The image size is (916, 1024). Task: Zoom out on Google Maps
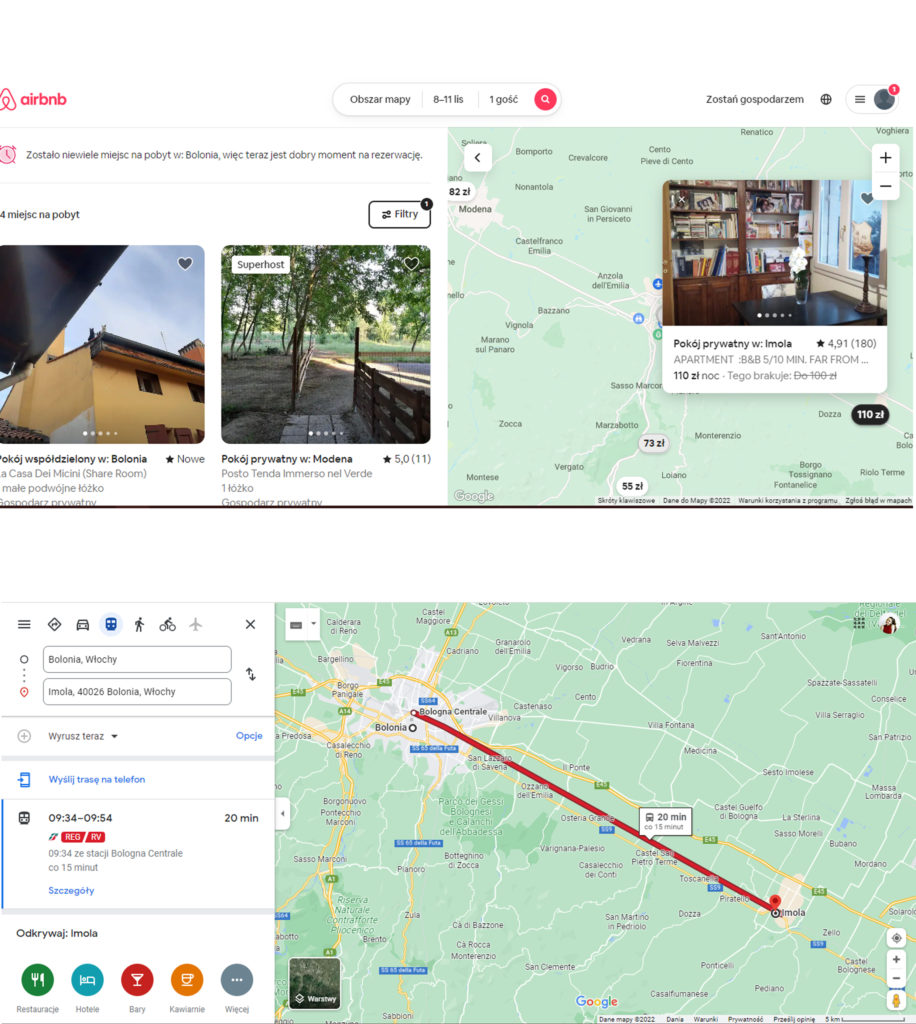pos(896,978)
